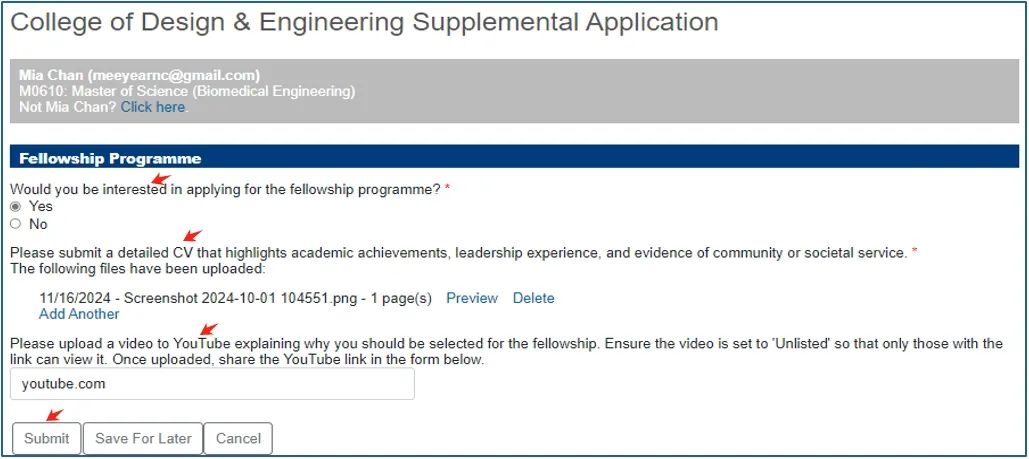Click Add Another to upload file
1029x459 pixels.
pos(79,314)
